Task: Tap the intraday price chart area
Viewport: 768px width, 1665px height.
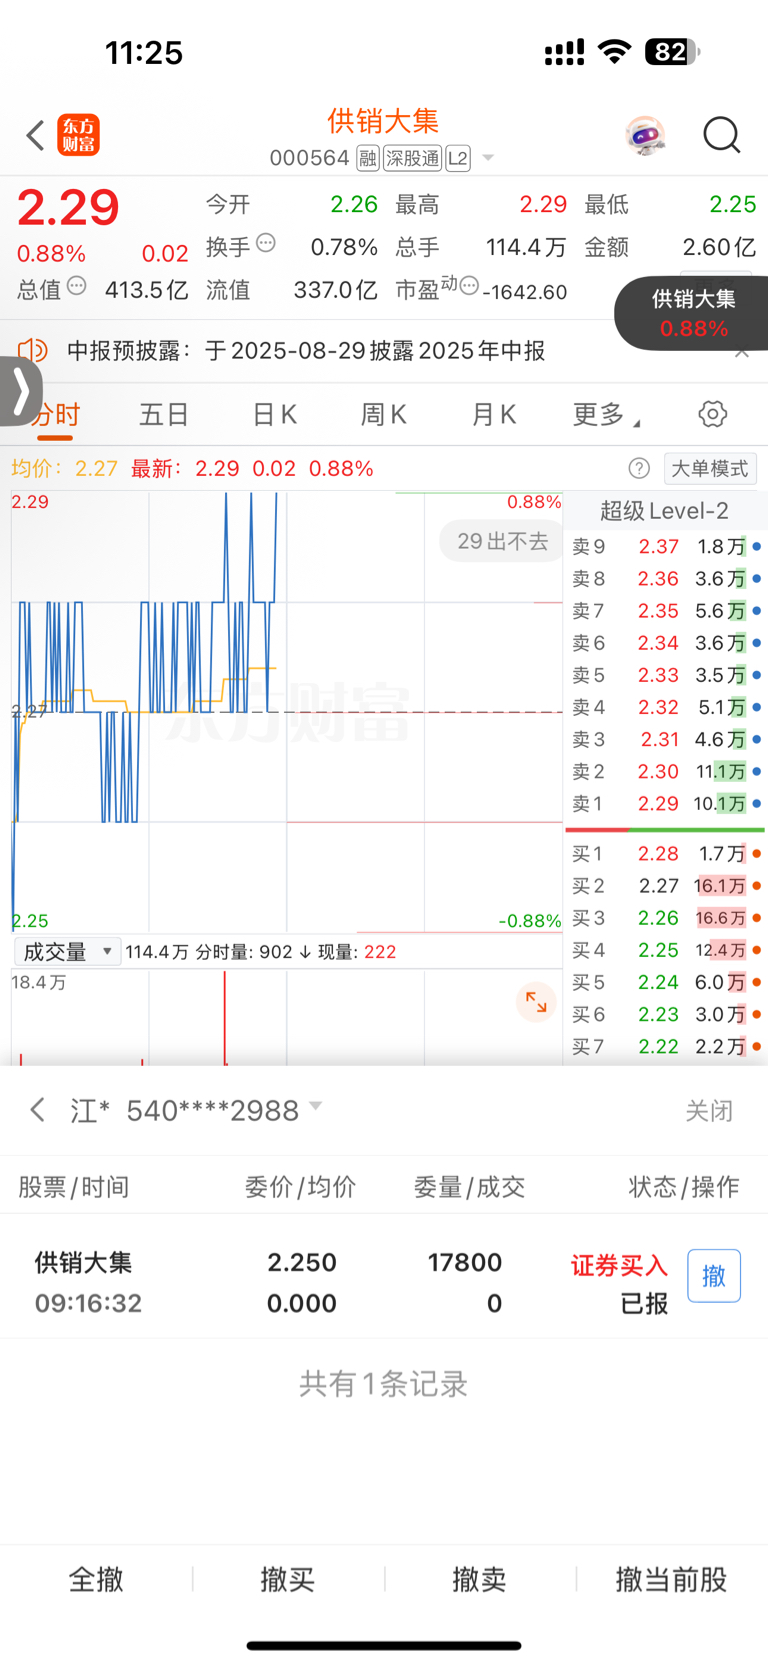Action: point(287,711)
